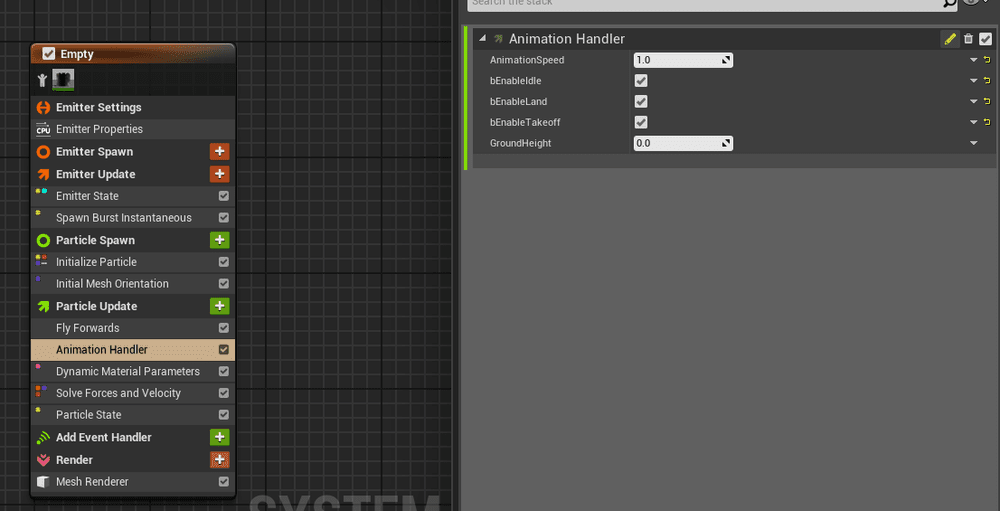Screen dimensions: 1000x511
Task: Toggle Animation Handler enabled checkbox in panel header
Action: (985, 40)
